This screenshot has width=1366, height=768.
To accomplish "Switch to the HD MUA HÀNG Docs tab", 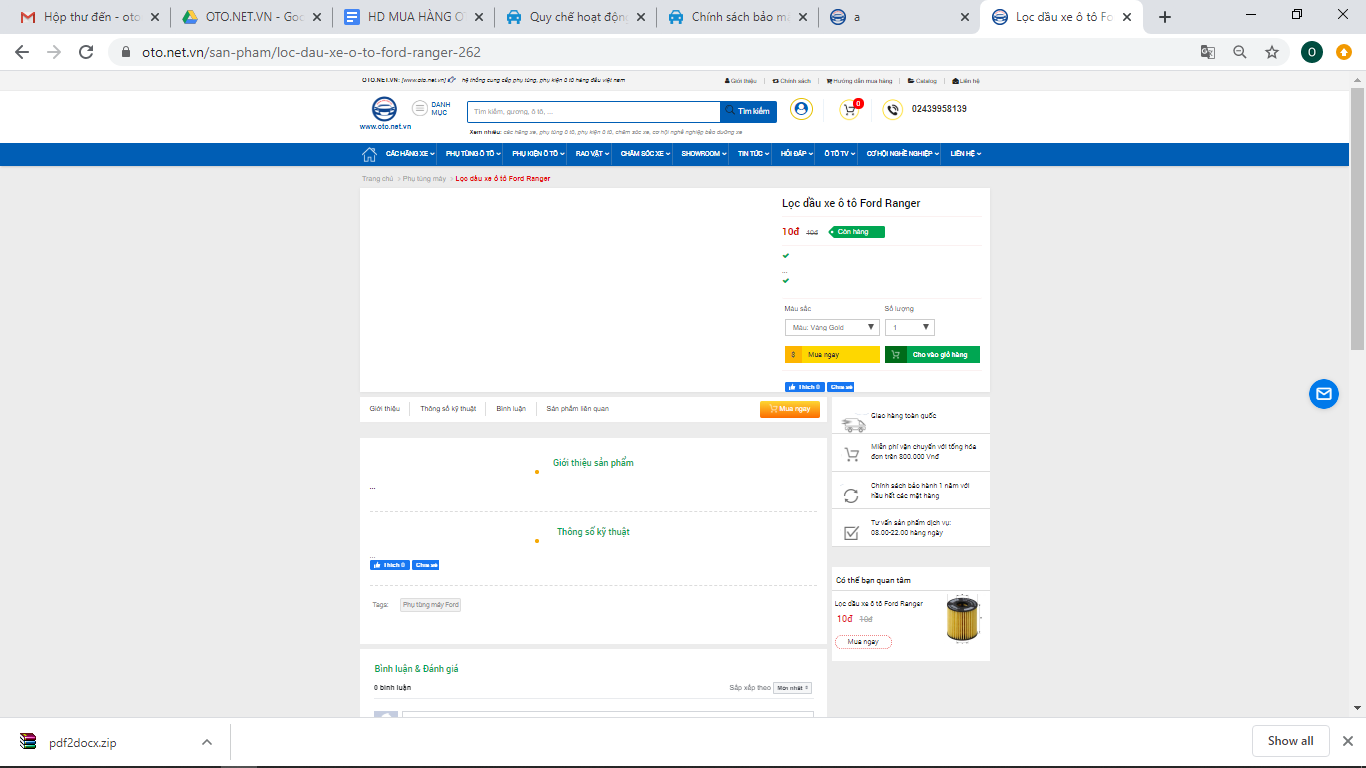I will (413, 17).
